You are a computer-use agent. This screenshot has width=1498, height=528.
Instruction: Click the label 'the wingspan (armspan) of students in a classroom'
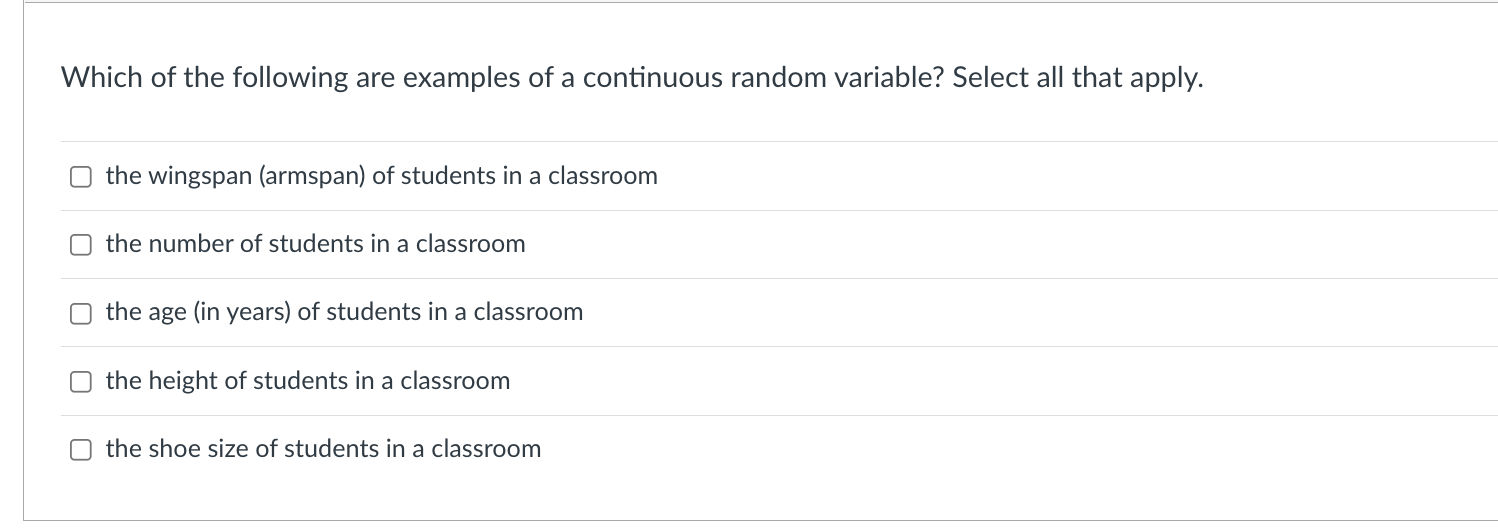tap(382, 176)
